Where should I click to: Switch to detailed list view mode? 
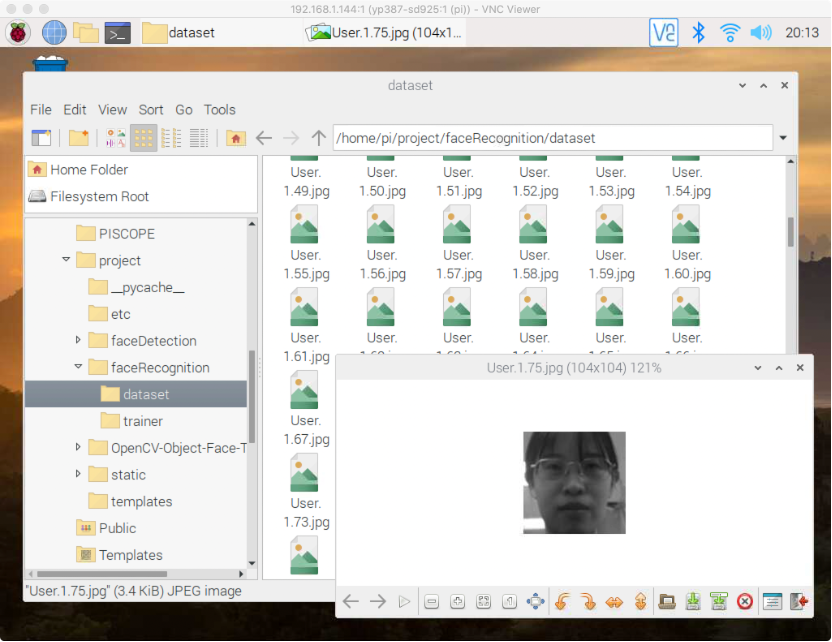(x=199, y=138)
